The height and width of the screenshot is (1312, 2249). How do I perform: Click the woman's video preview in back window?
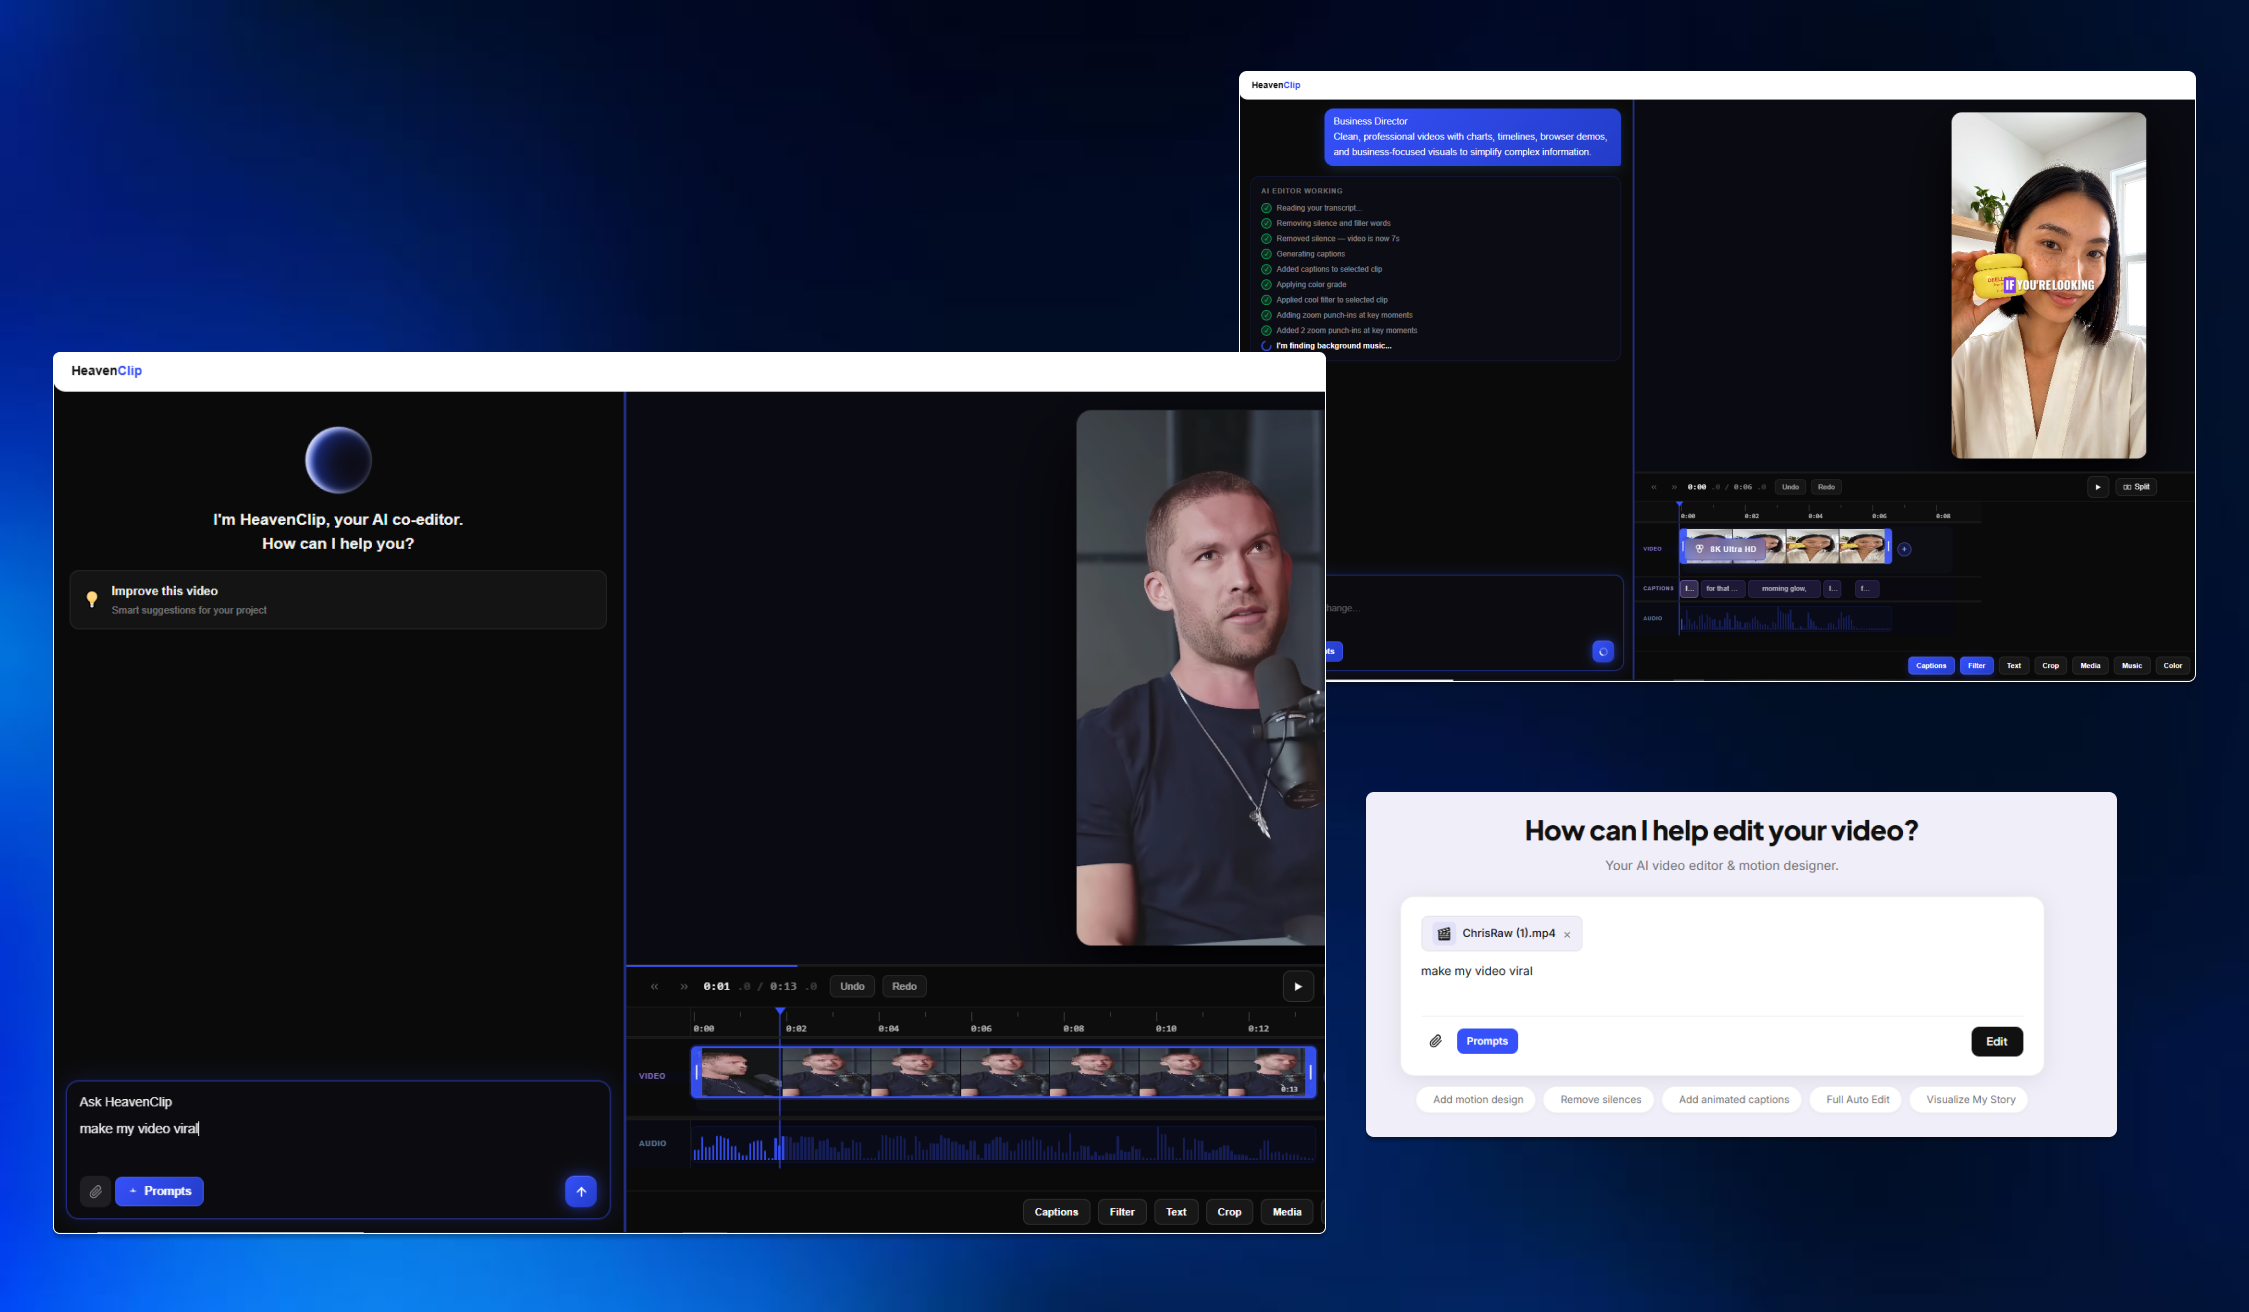pyautogui.click(x=2049, y=285)
